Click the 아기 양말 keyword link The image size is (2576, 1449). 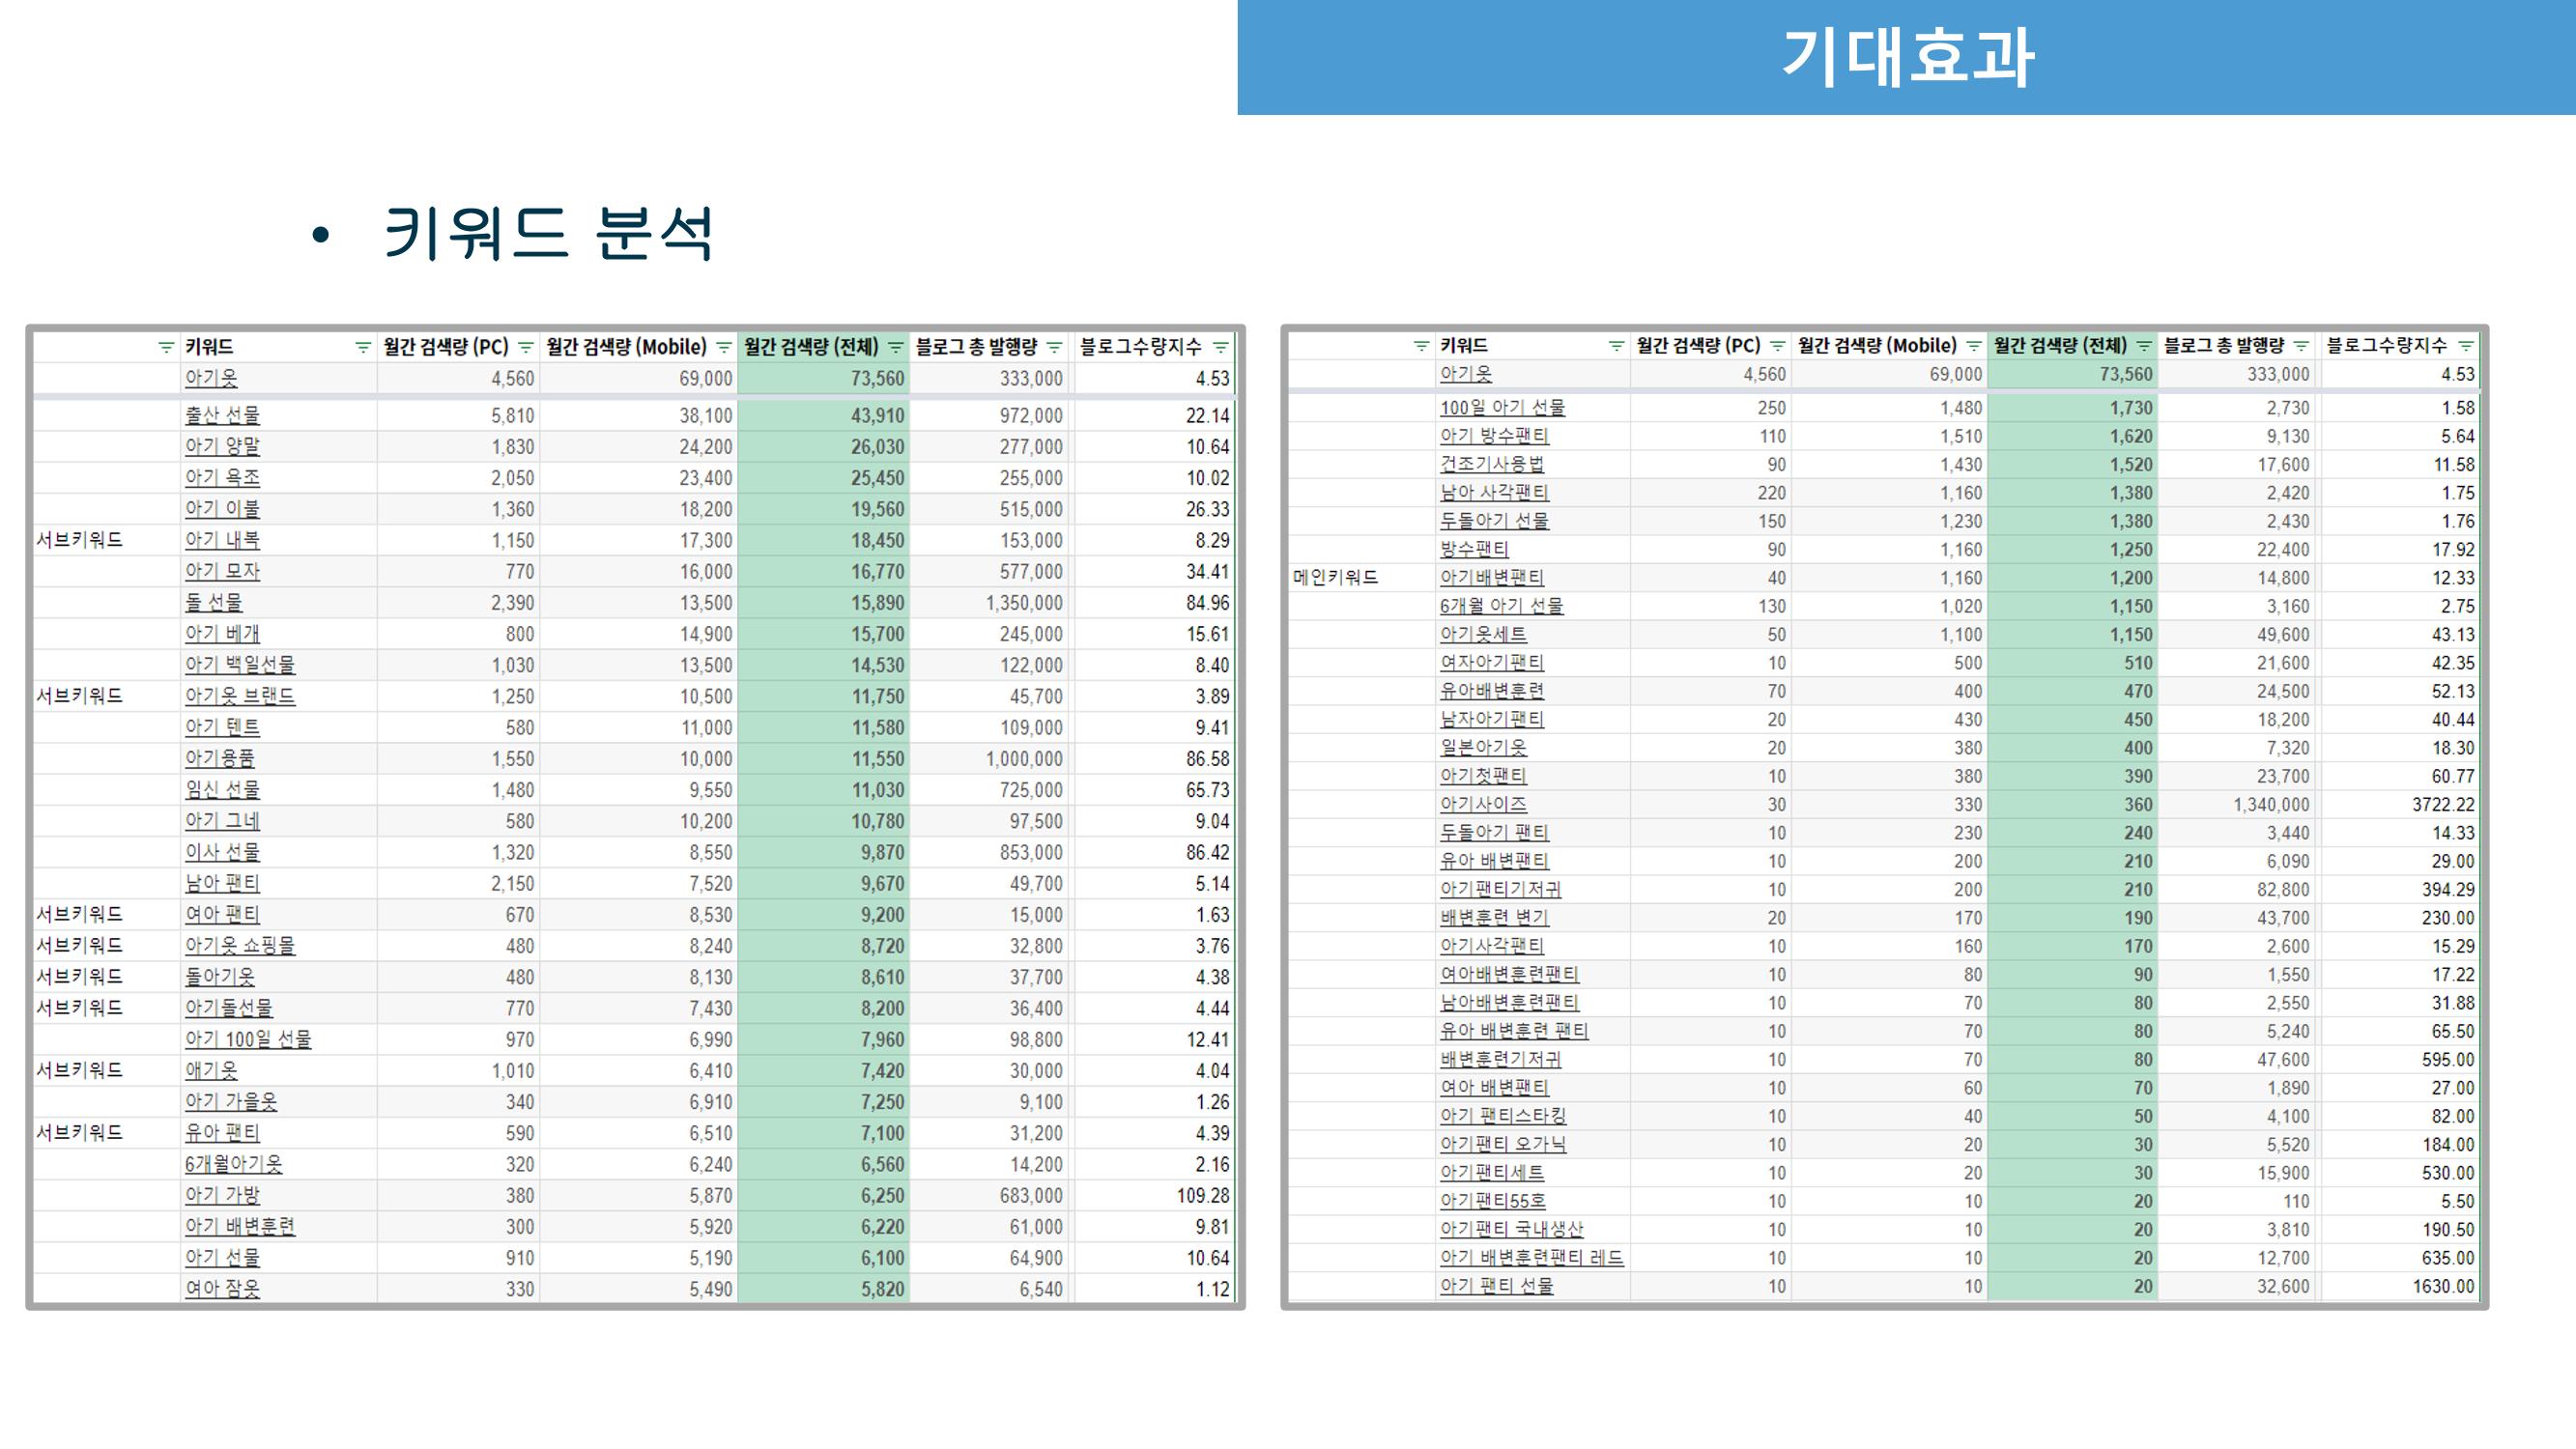(x=222, y=446)
